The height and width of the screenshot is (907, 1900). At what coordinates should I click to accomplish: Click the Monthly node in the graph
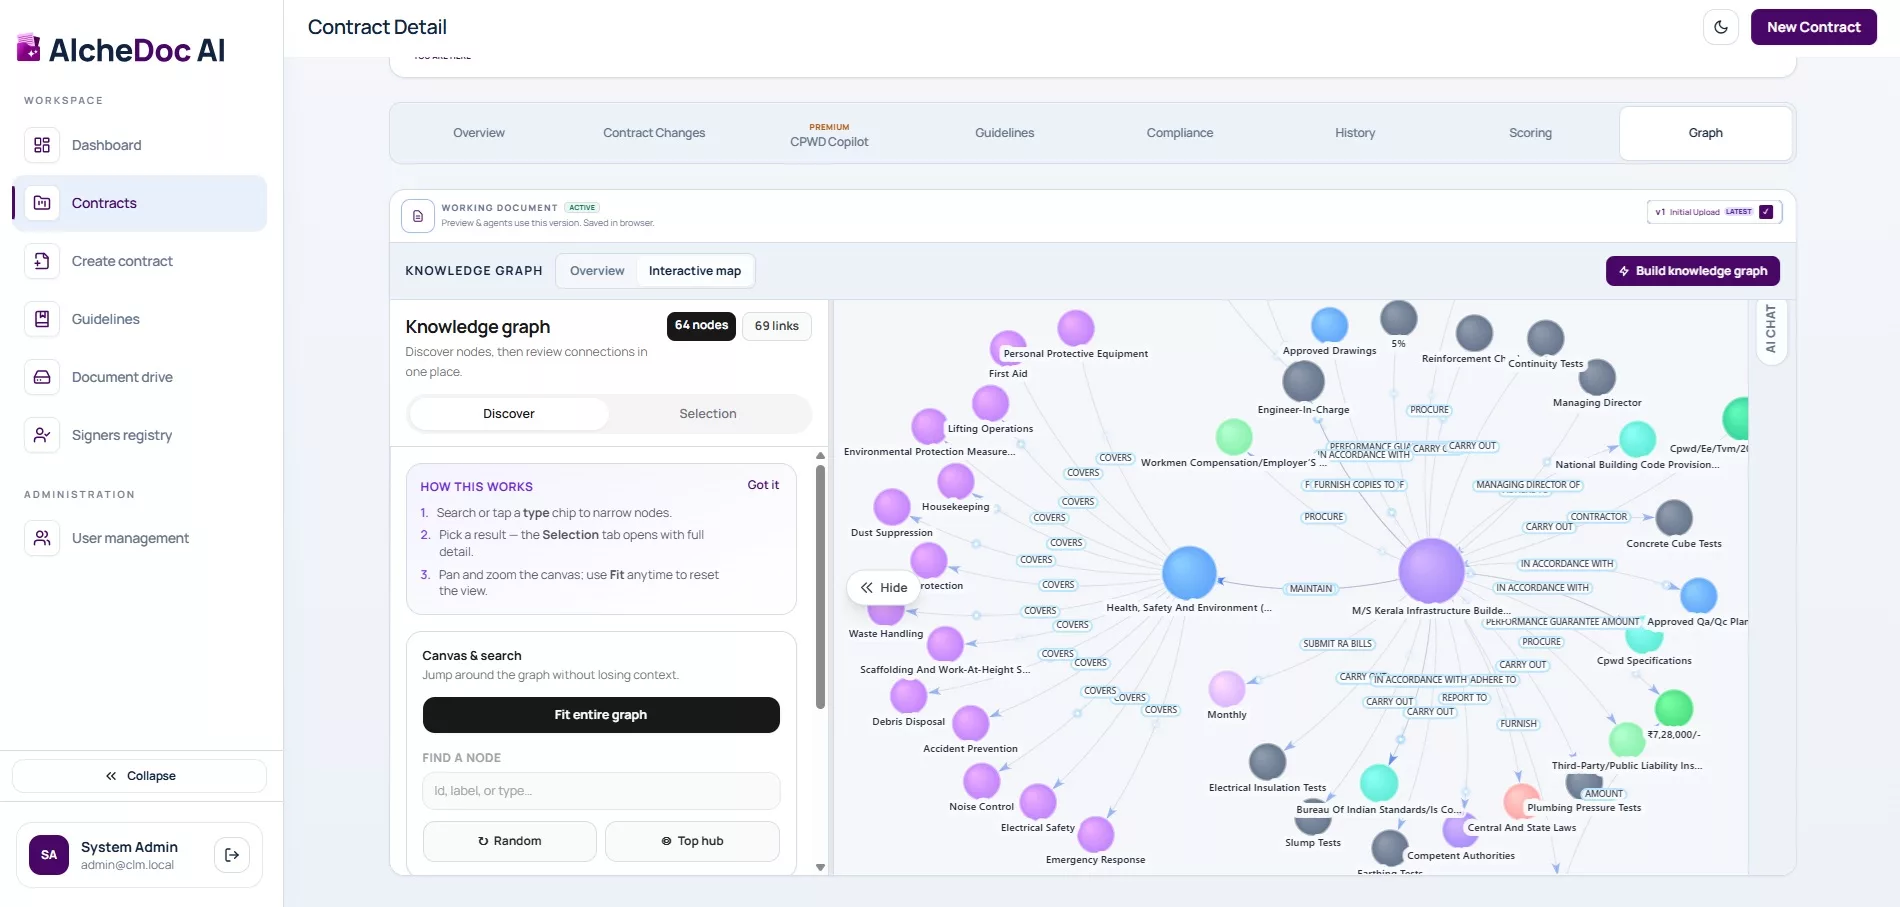(x=1227, y=689)
